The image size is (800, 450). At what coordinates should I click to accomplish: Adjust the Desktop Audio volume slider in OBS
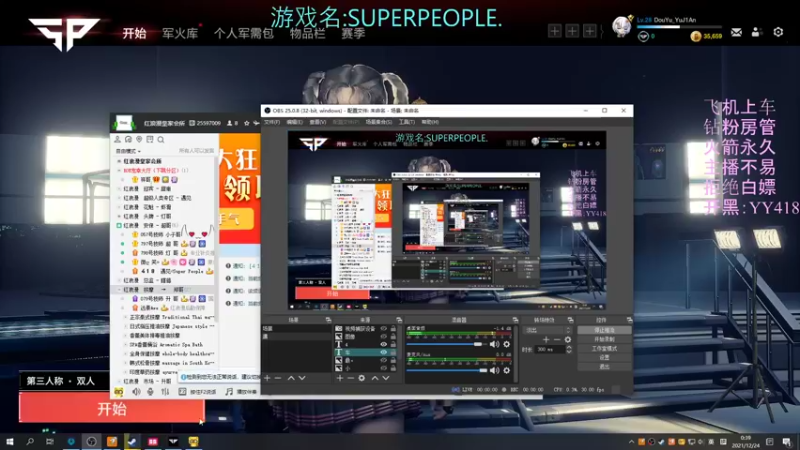coord(446,344)
